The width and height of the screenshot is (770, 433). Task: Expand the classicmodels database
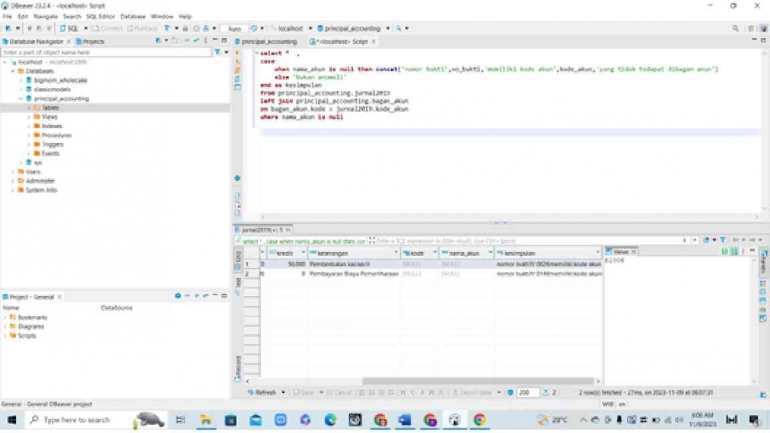(x=21, y=89)
